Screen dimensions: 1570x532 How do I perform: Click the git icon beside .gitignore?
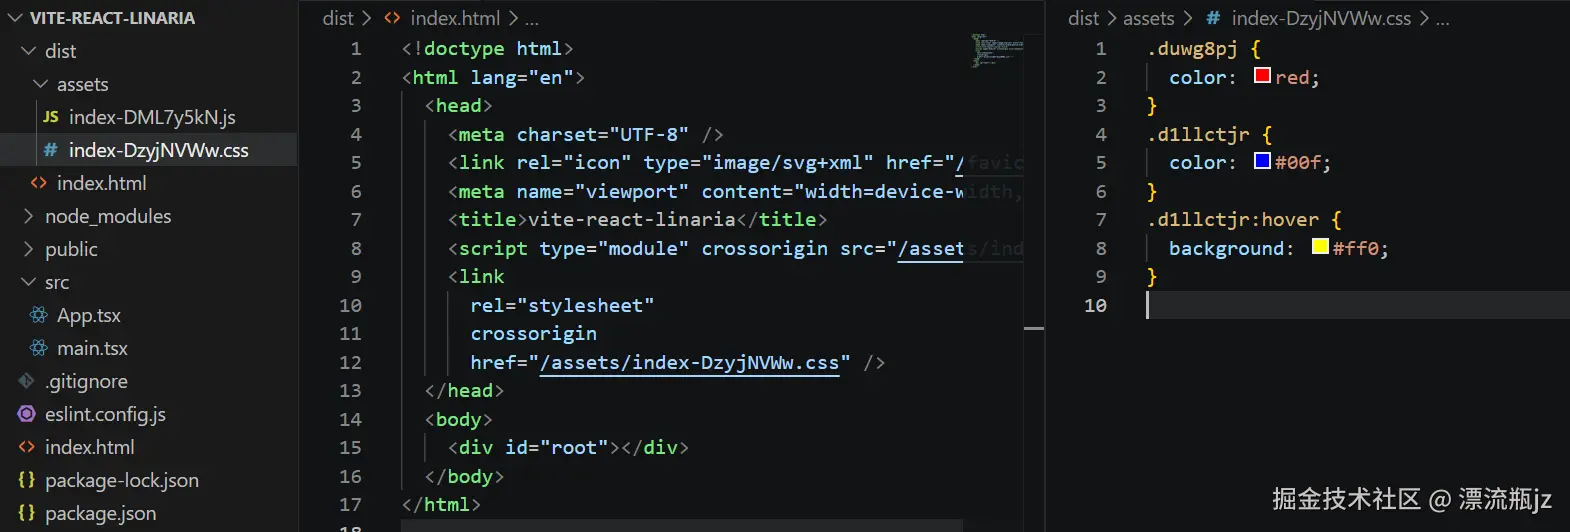click(27, 381)
